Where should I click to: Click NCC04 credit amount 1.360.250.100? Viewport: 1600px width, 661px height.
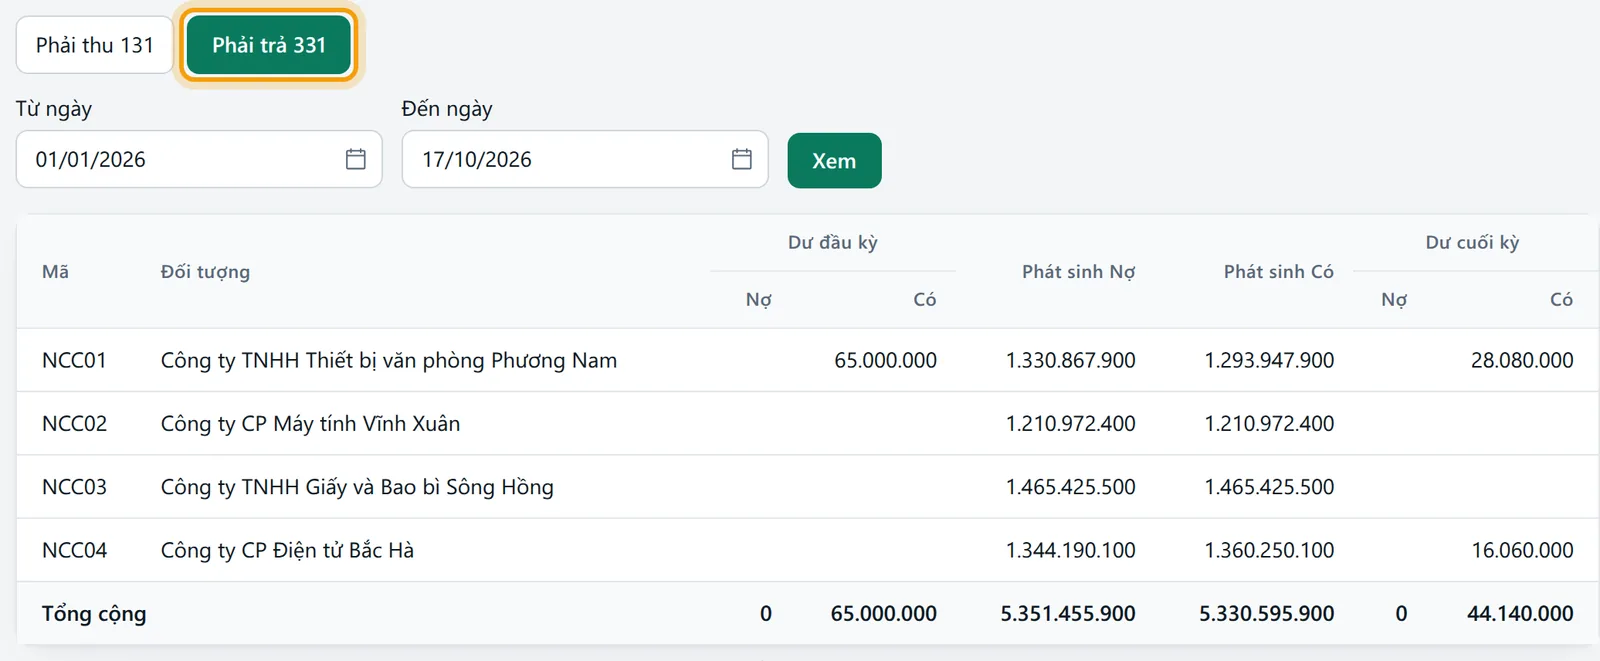(1269, 550)
